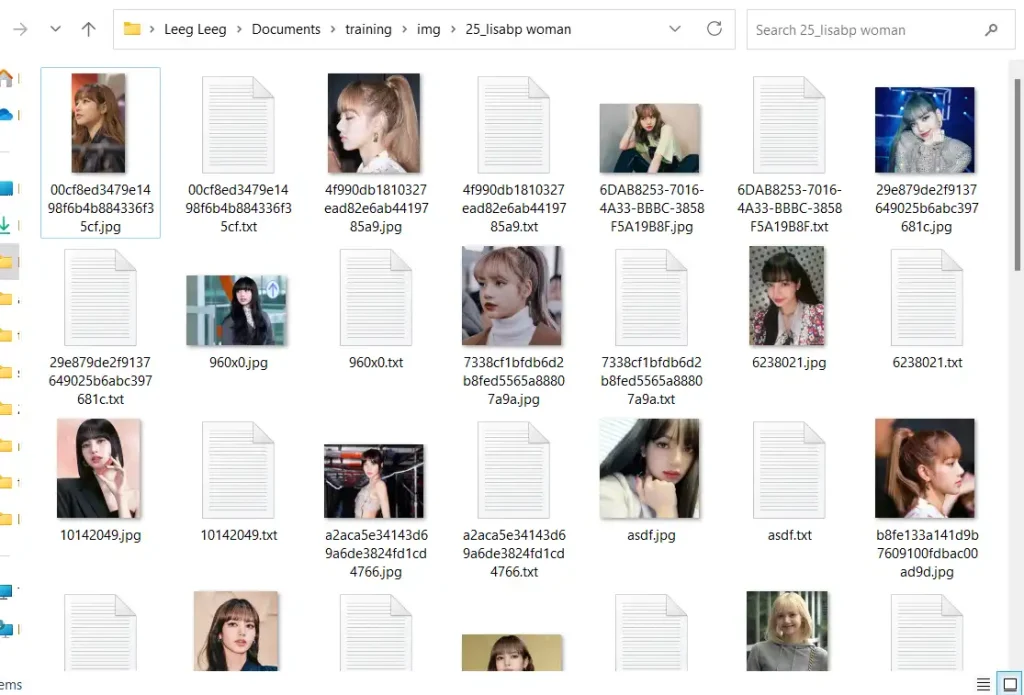The height and width of the screenshot is (695, 1024).
Task: Select the 10142049.txt file icon
Action: click(x=238, y=470)
